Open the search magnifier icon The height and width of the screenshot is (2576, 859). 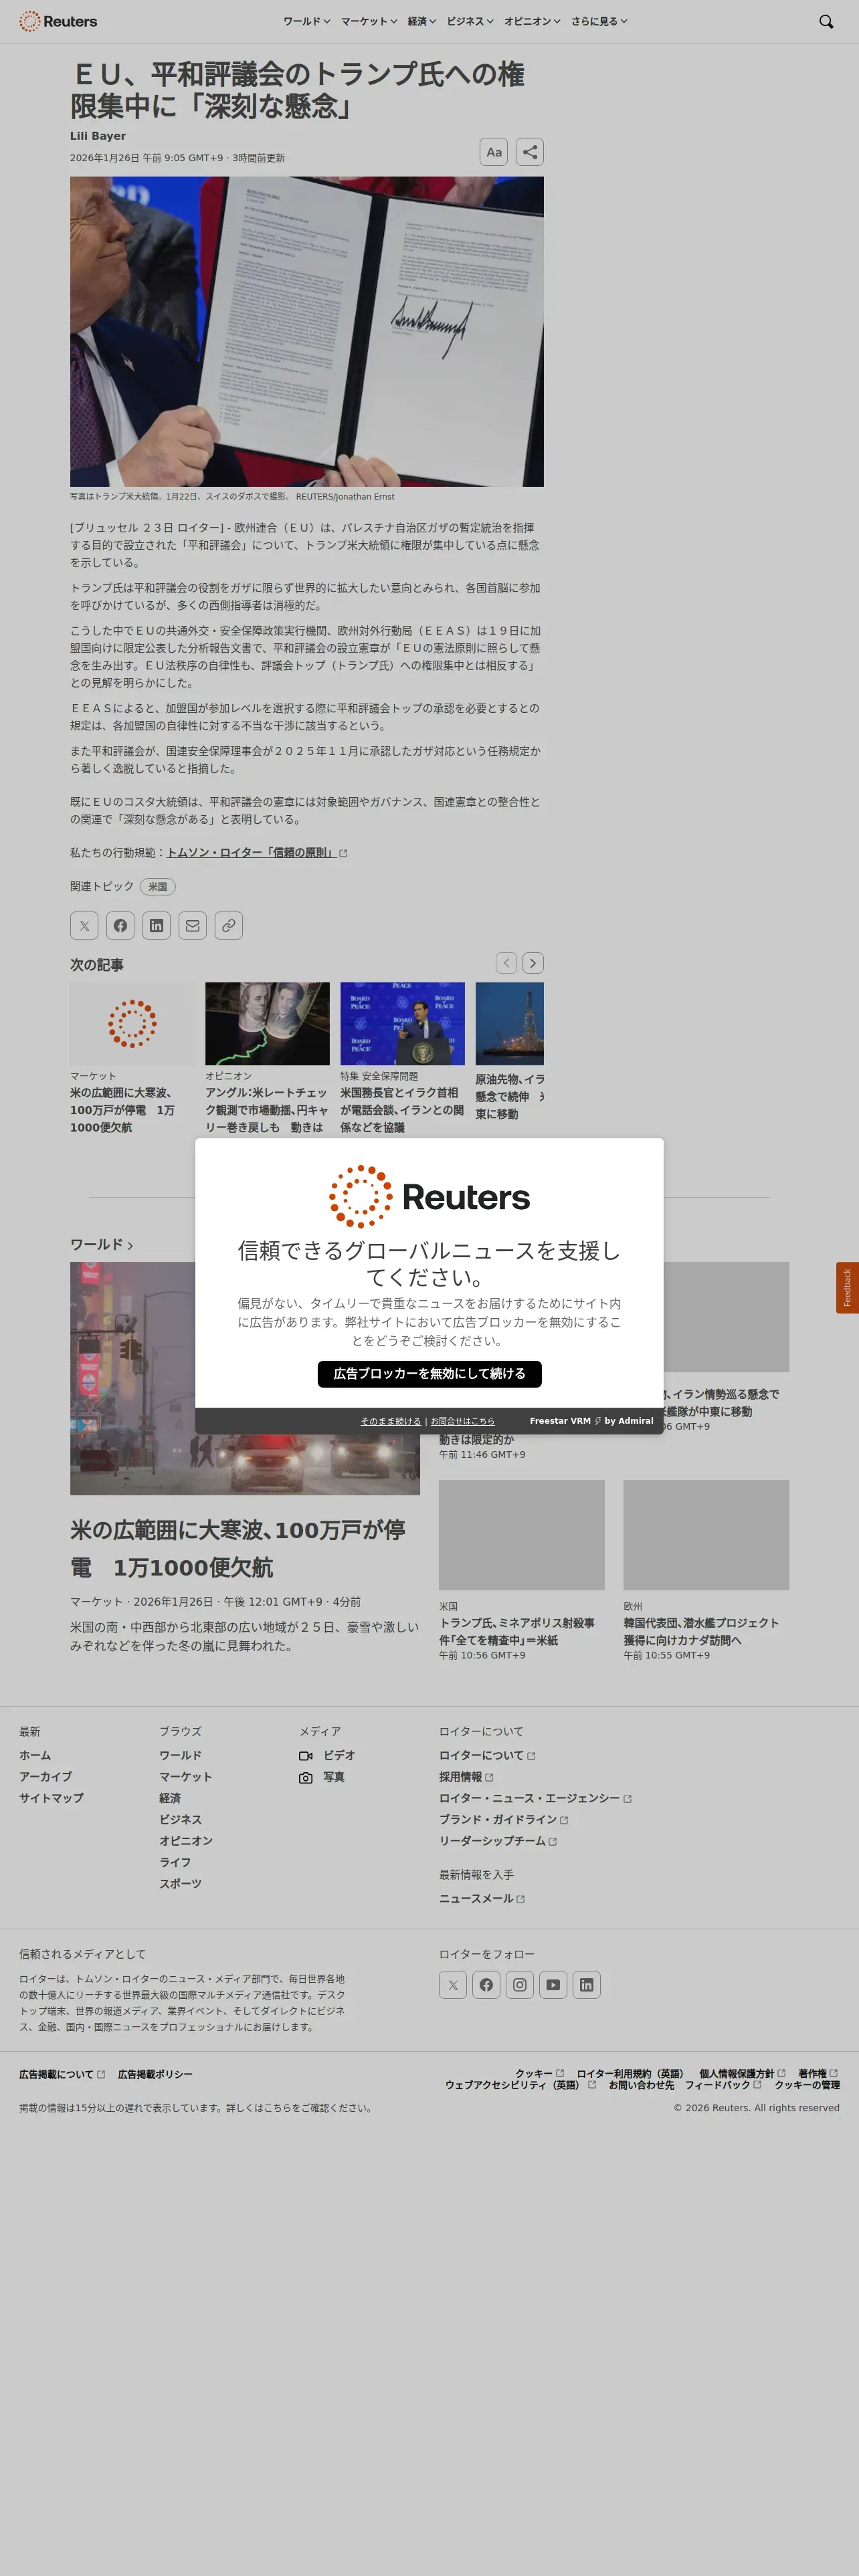point(826,21)
